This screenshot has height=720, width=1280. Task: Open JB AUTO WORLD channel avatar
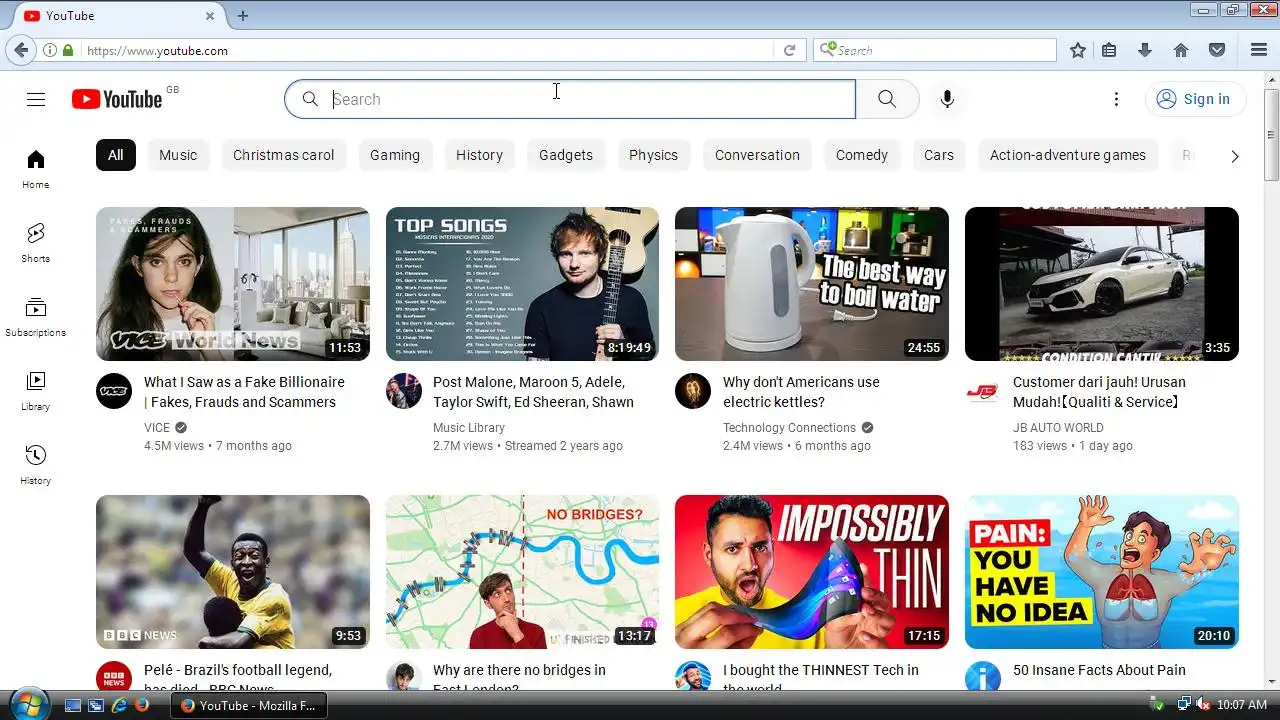pyautogui.click(x=983, y=391)
